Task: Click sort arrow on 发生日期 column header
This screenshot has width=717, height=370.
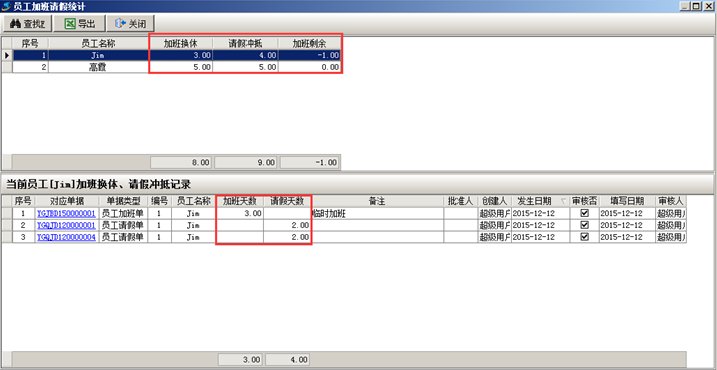Action: click(563, 201)
